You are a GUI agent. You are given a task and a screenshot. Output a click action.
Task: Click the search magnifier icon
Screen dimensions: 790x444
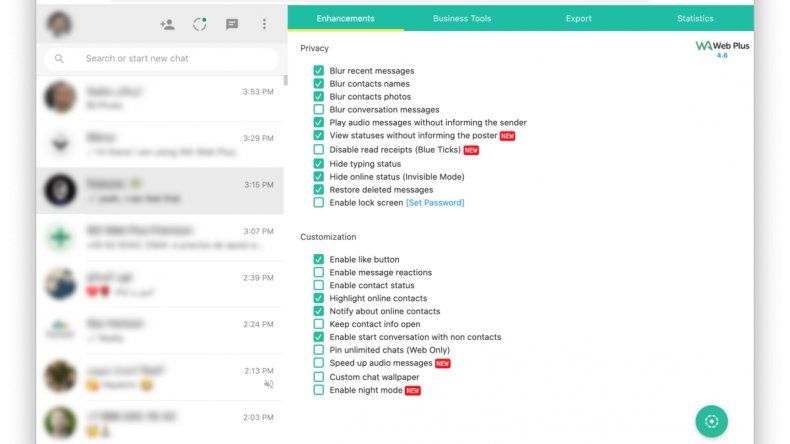point(59,58)
